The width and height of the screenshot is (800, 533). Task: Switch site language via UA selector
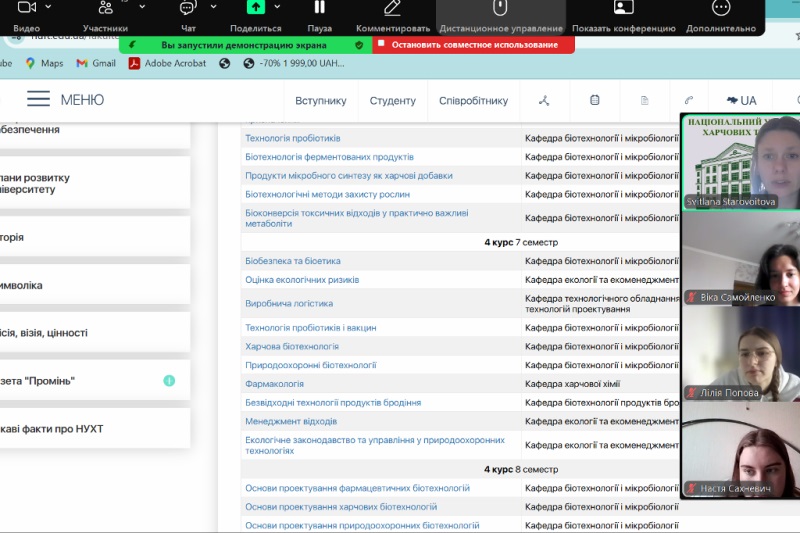click(741, 100)
